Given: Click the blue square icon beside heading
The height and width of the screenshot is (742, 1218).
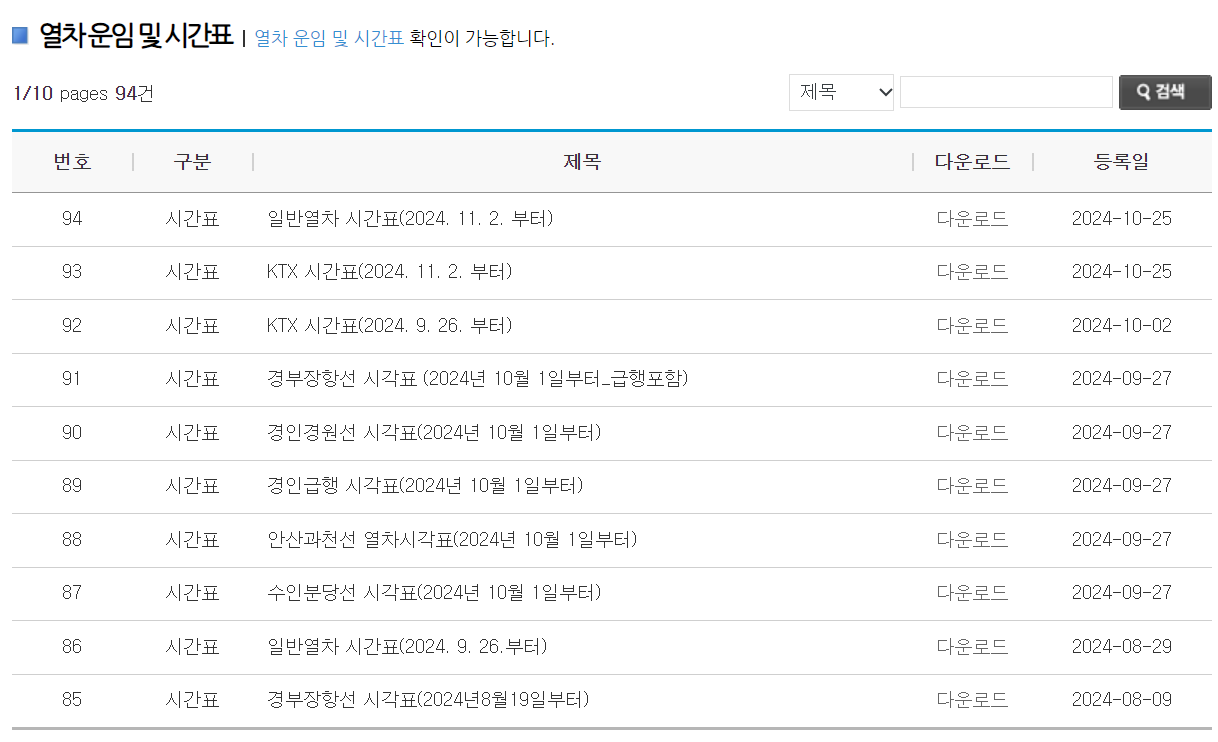Looking at the screenshot, I should pyautogui.click(x=20, y=36).
